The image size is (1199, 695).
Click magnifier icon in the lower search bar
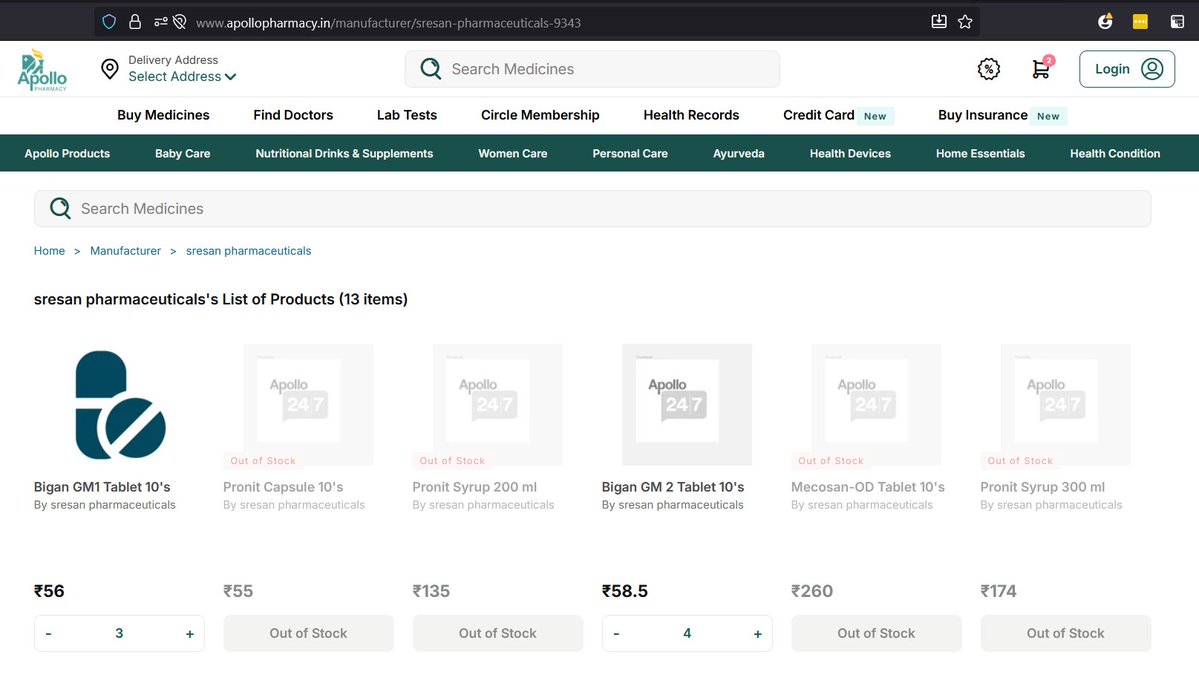click(60, 208)
